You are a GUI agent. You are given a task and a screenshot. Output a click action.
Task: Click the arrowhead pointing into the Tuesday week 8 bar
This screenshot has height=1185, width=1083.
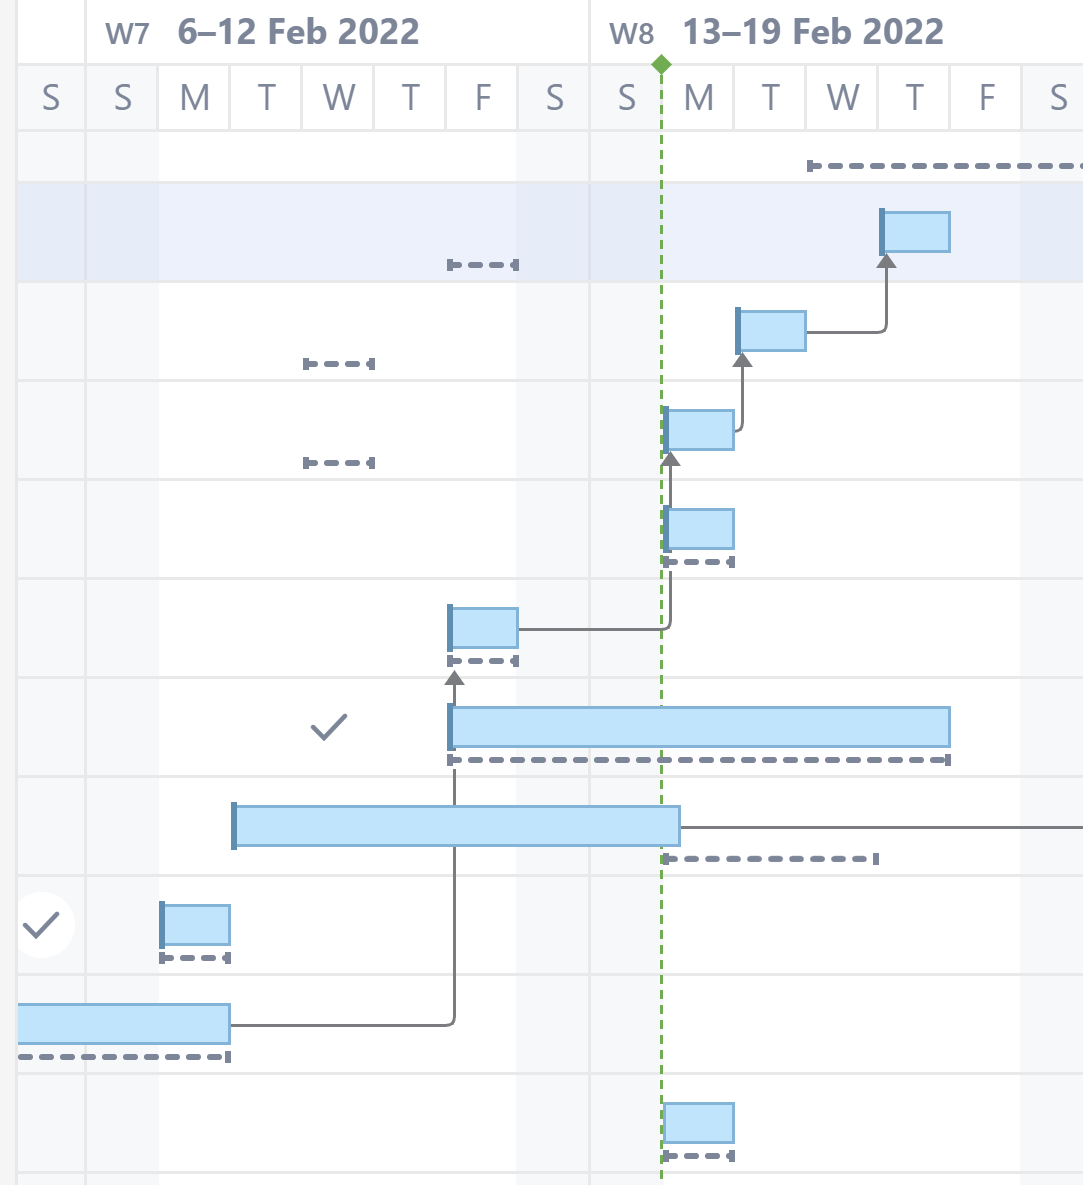point(743,360)
